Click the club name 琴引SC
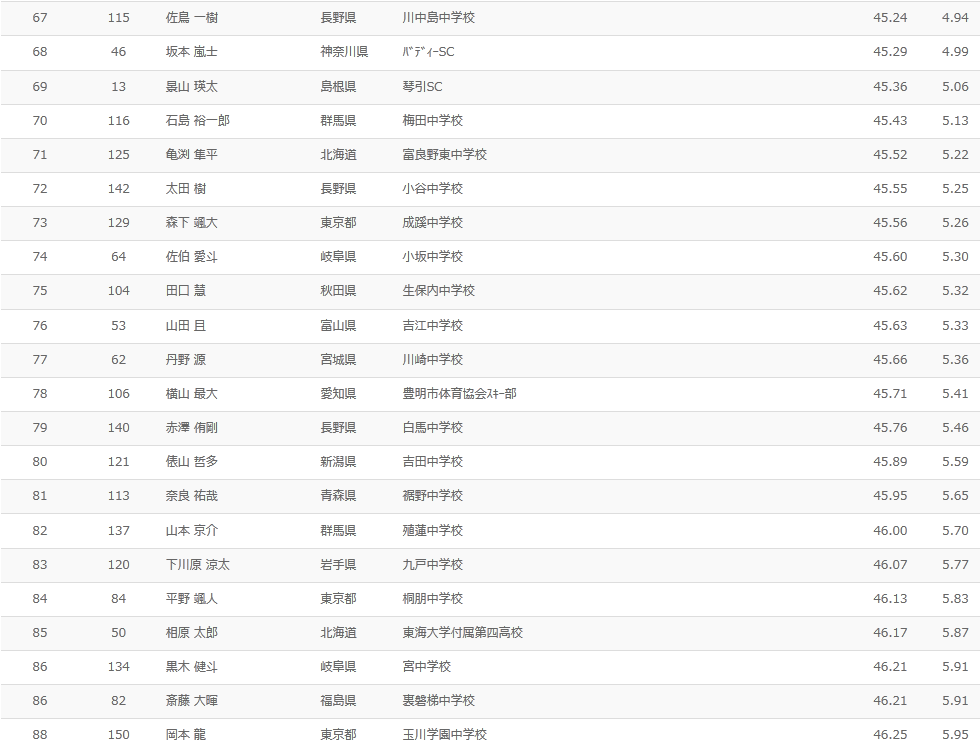980x752 pixels. 422,86
